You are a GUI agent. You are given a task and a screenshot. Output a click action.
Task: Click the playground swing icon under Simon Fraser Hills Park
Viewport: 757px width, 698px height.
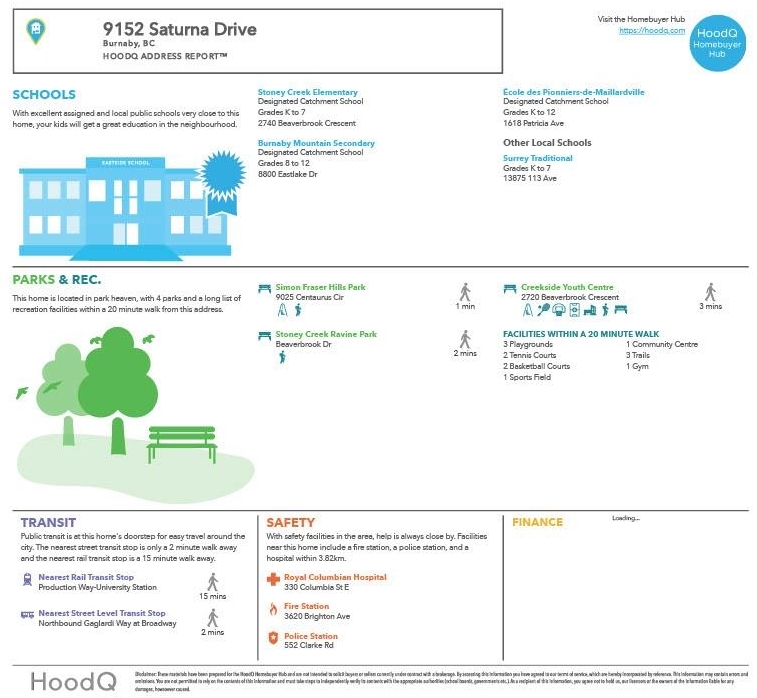pyautogui.click(x=282, y=310)
